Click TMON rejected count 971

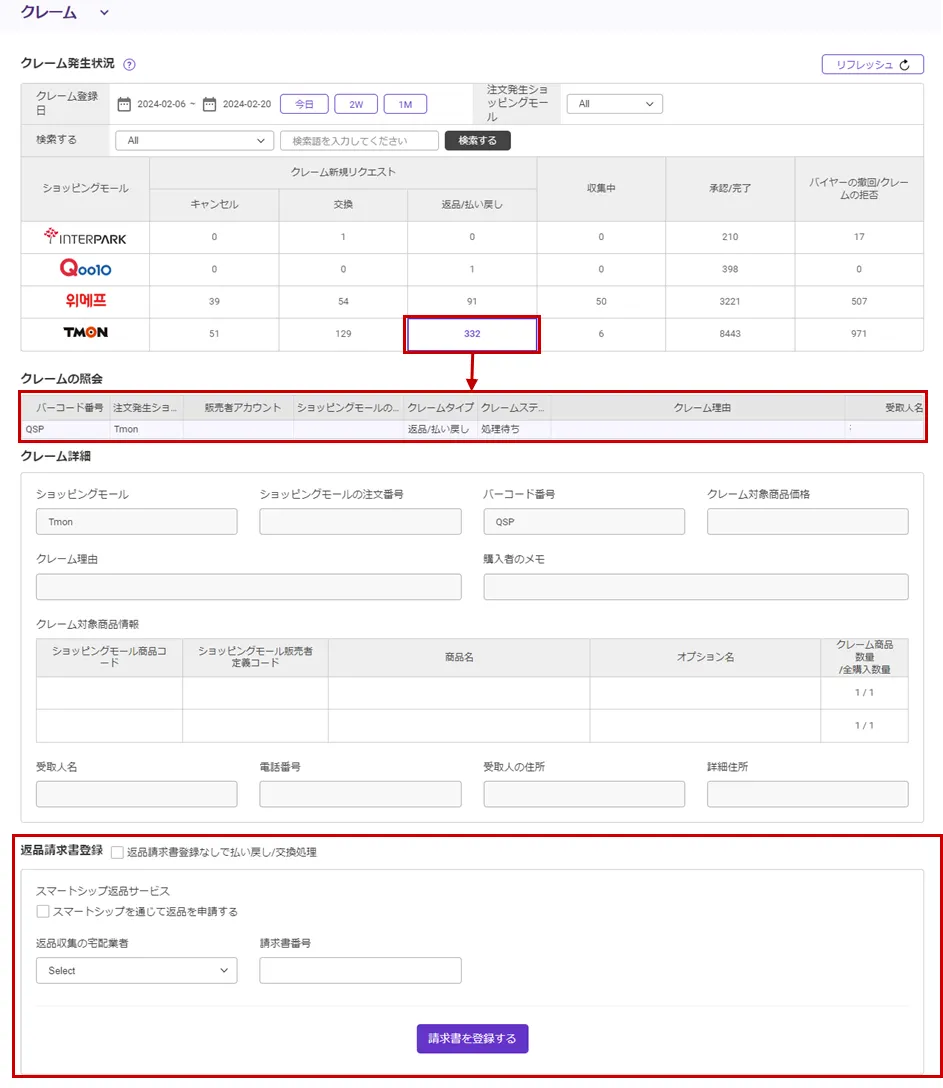859,334
